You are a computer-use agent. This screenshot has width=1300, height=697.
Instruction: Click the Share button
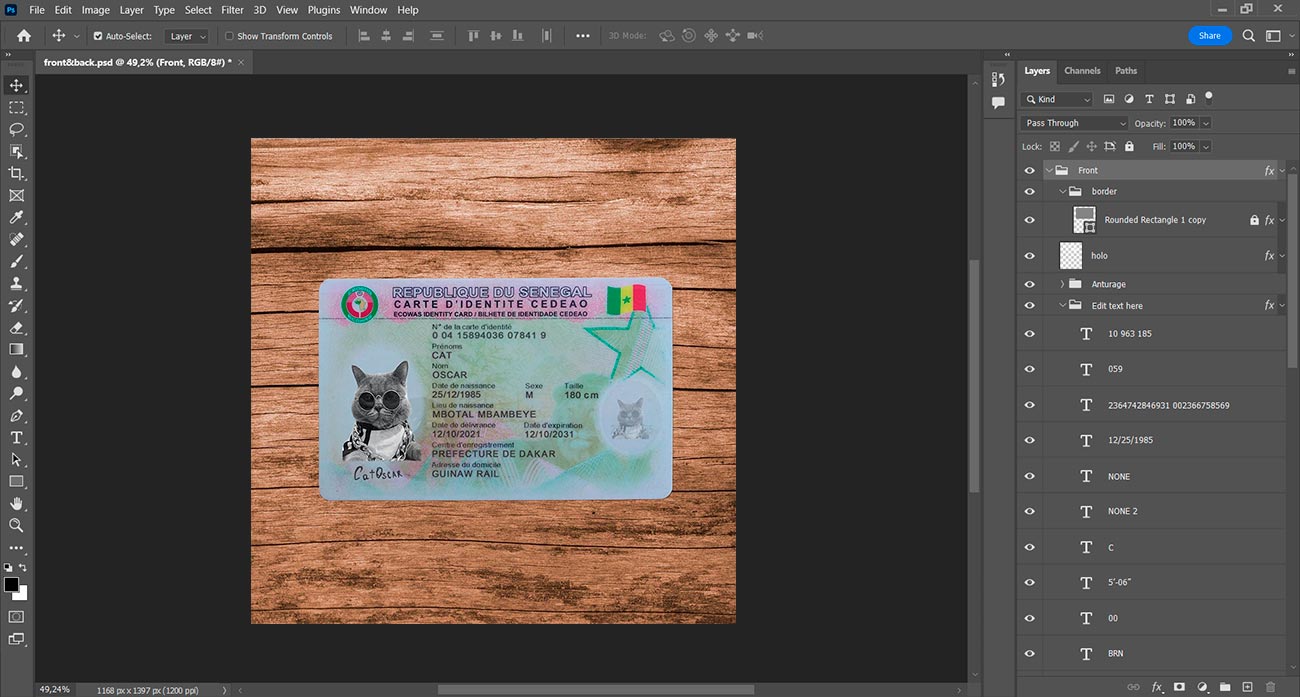tap(1210, 36)
